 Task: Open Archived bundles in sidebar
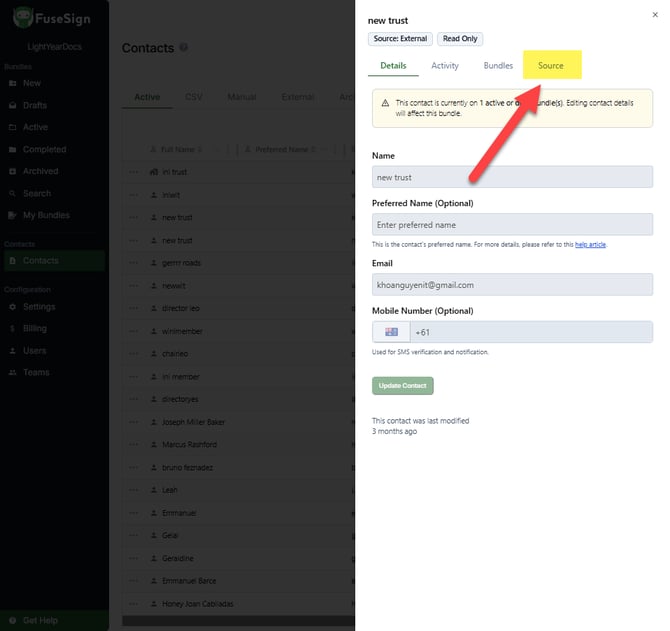point(40,171)
